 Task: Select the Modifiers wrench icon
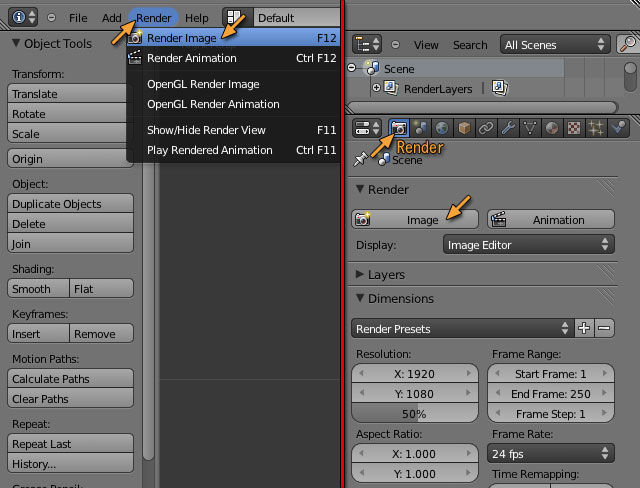[x=509, y=128]
